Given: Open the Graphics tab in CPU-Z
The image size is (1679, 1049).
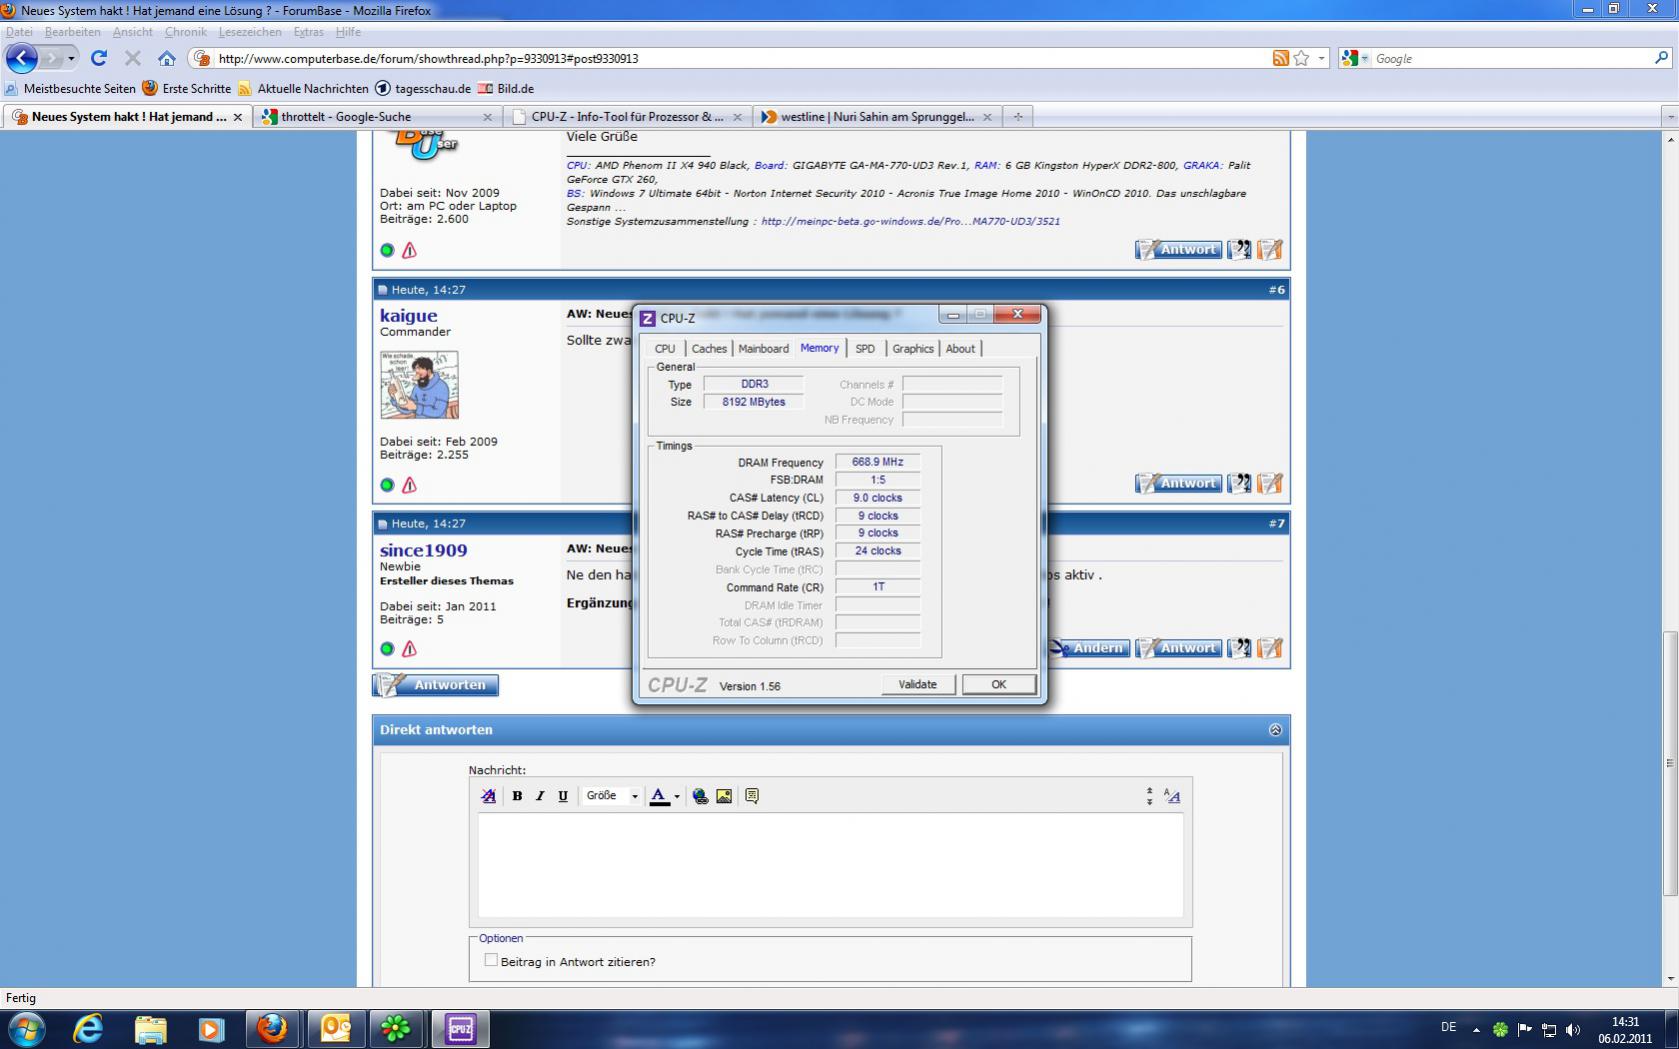Looking at the screenshot, I should click(x=912, y=348).
